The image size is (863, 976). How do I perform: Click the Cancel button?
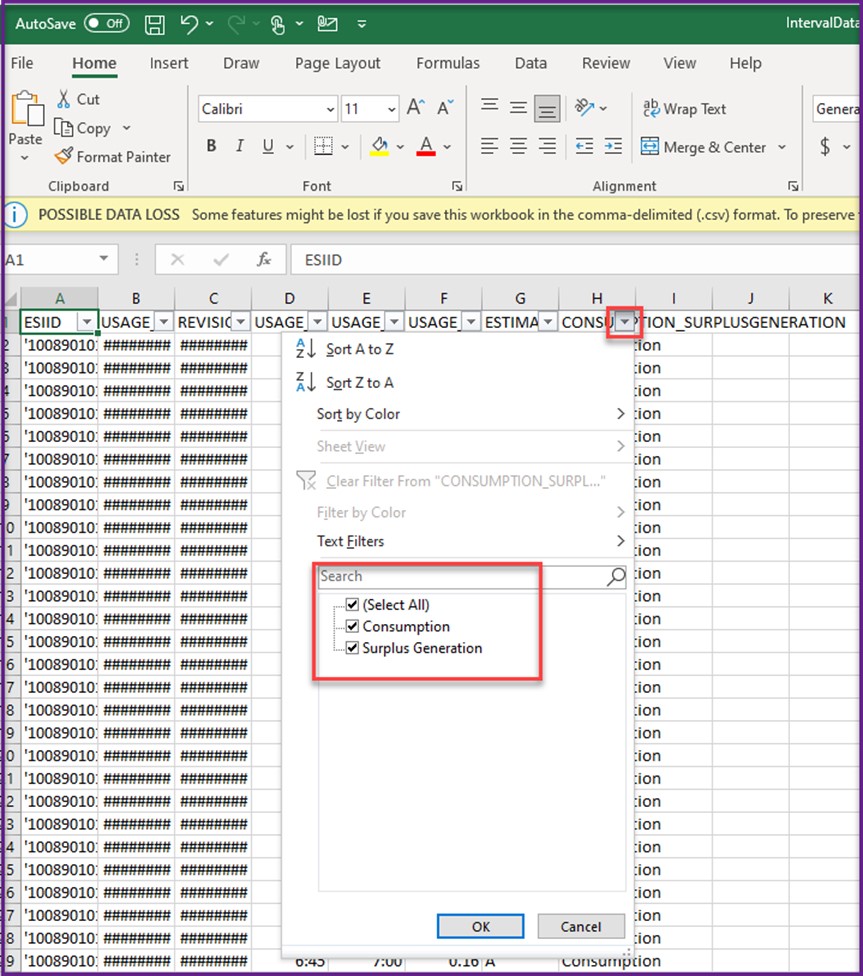[x=580, y=927]
